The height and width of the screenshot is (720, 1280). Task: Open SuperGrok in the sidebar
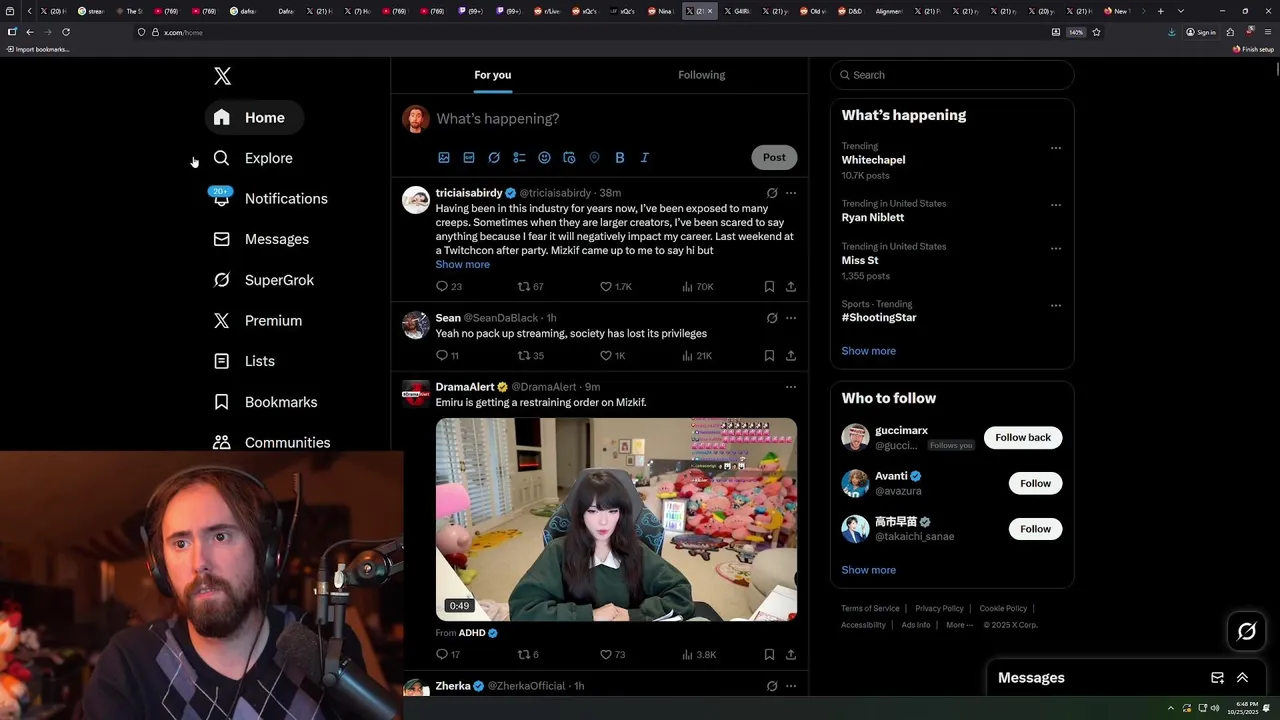pos(264,280)
